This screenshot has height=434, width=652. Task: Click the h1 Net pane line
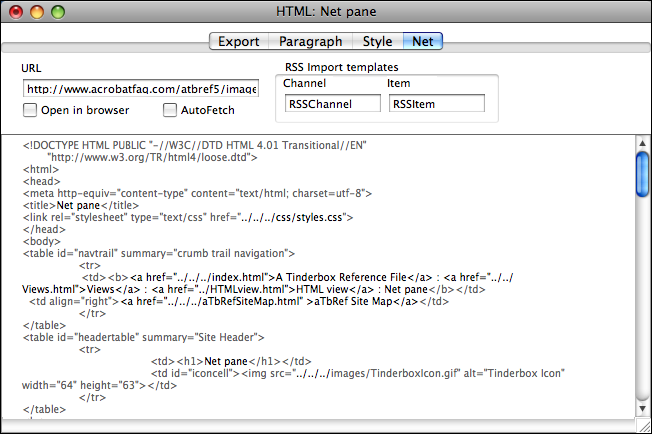[231, 361]
